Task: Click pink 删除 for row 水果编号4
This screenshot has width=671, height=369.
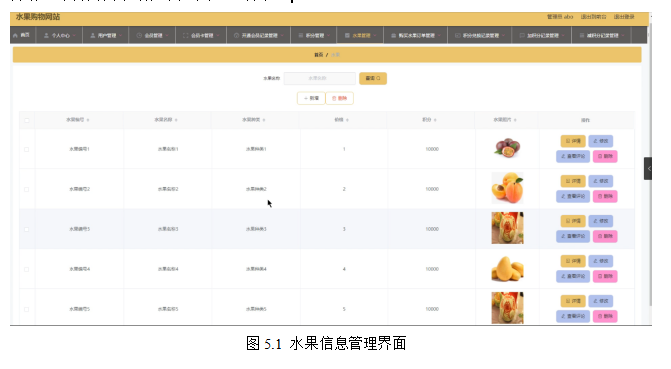Action: 605,276
